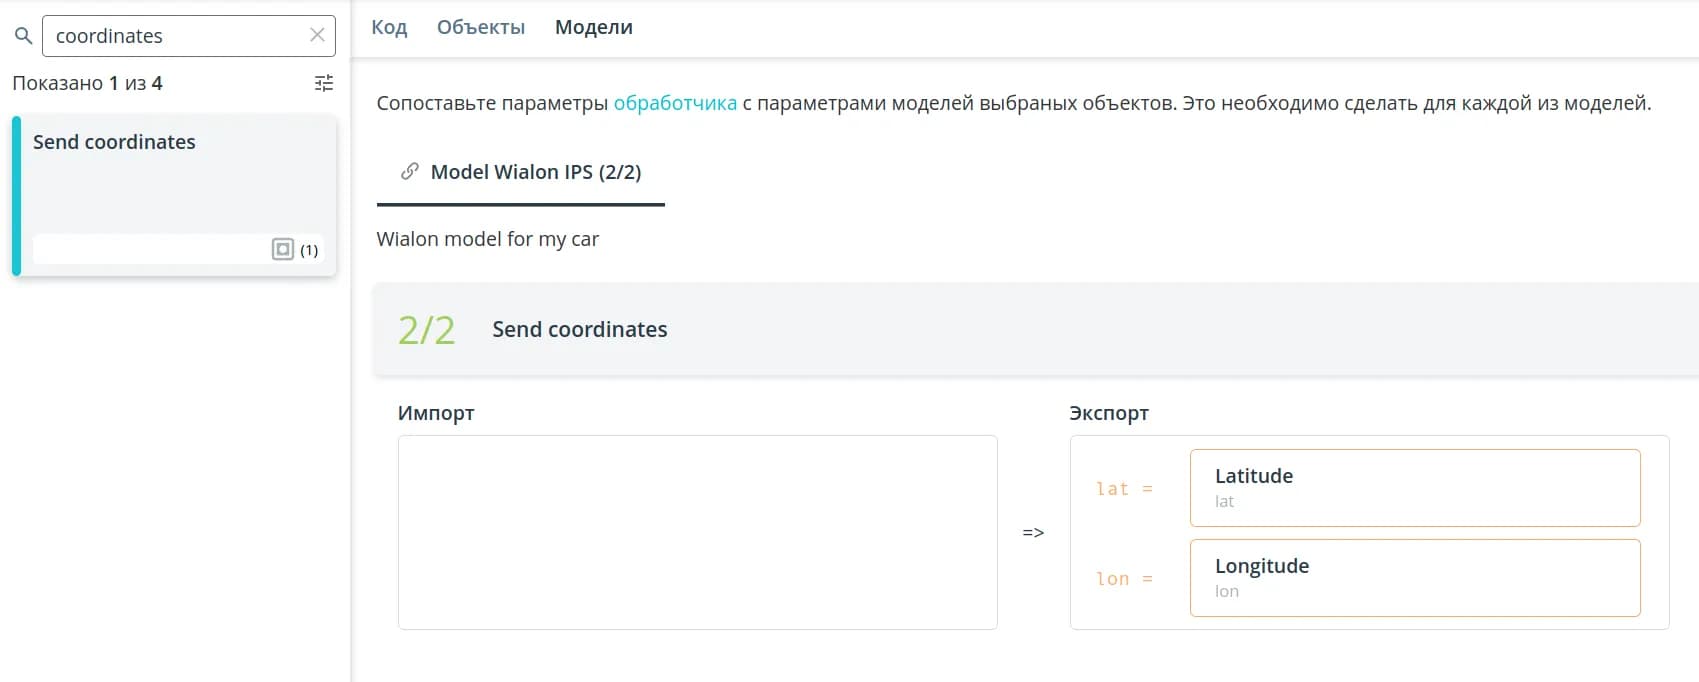Click the search magnifier icon
The height and width of the screenshot is (682, 1699).
(23, 36)
